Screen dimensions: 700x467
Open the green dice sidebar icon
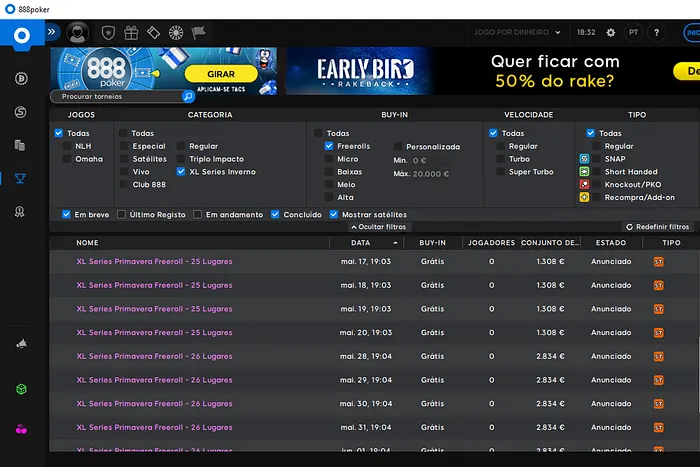pos(20,388)
